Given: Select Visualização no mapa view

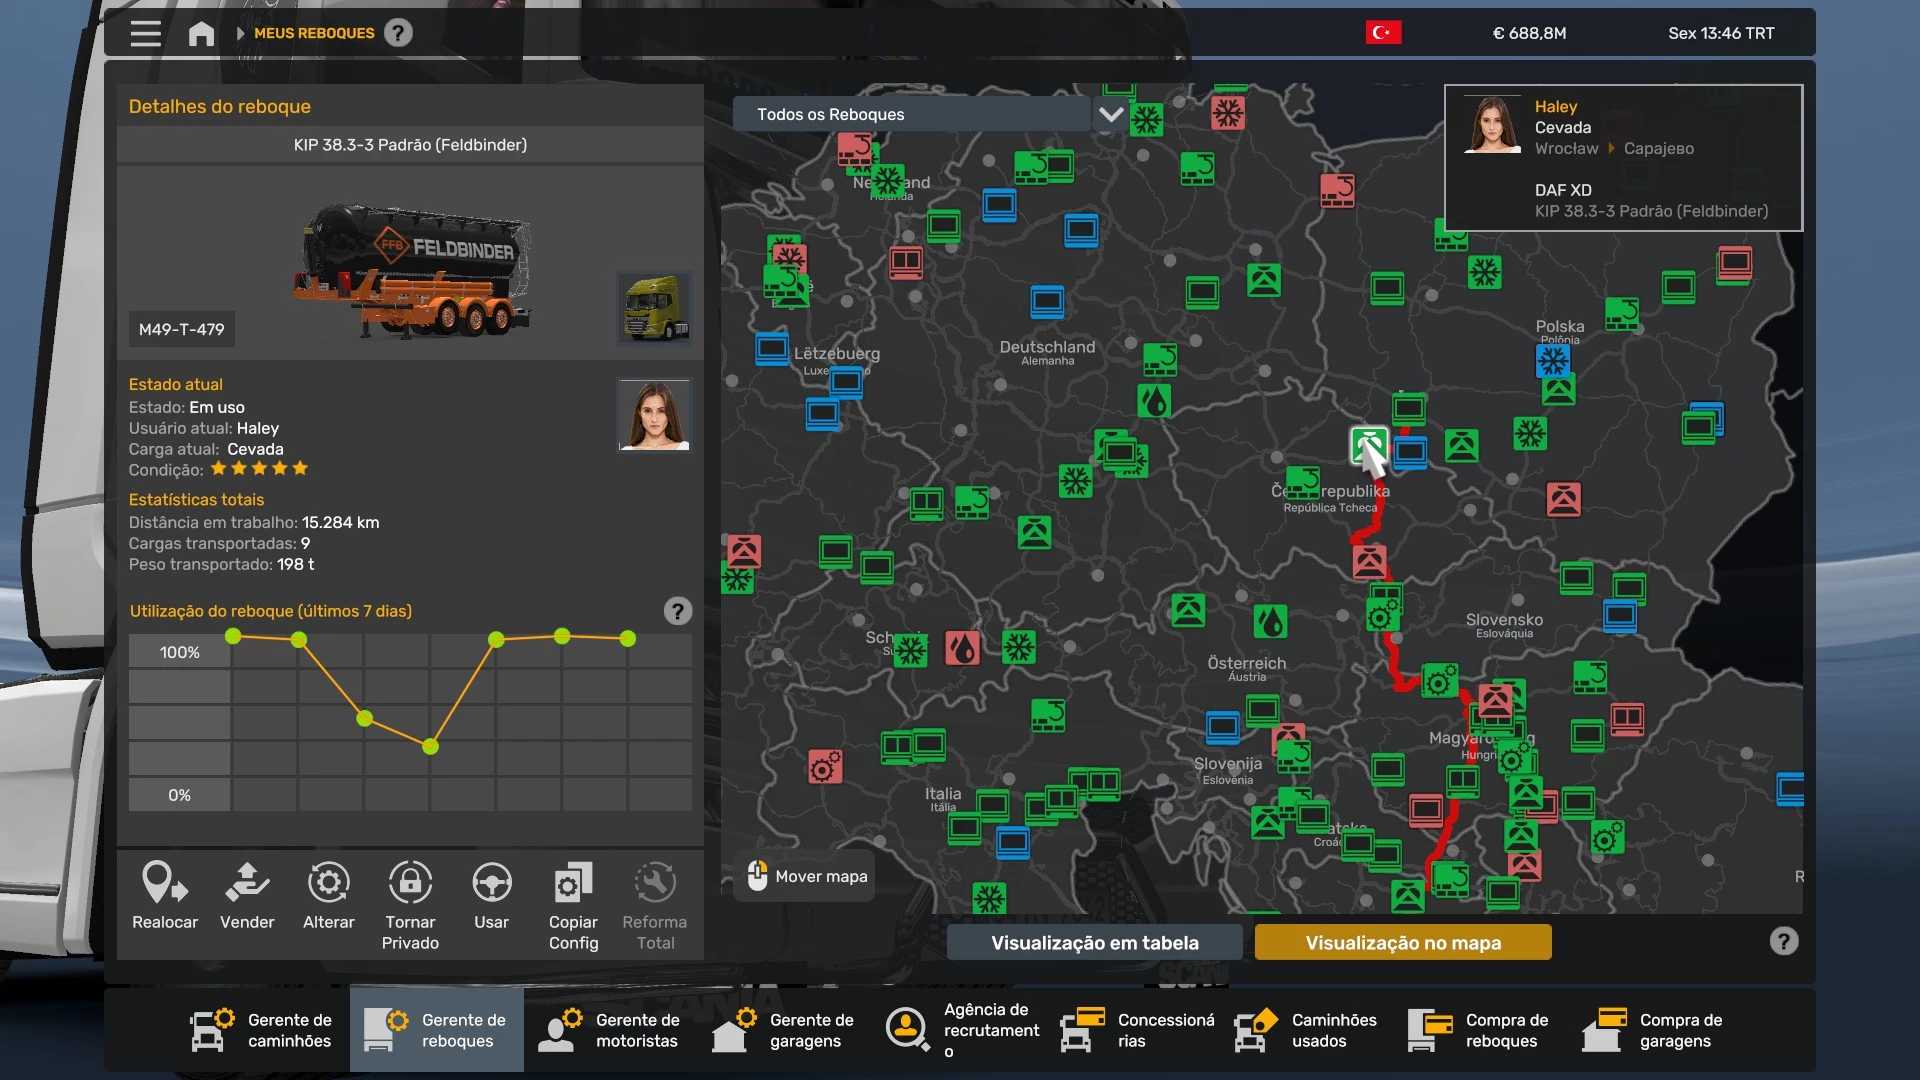Looking at the screenshot, I should click(1402, 942).
